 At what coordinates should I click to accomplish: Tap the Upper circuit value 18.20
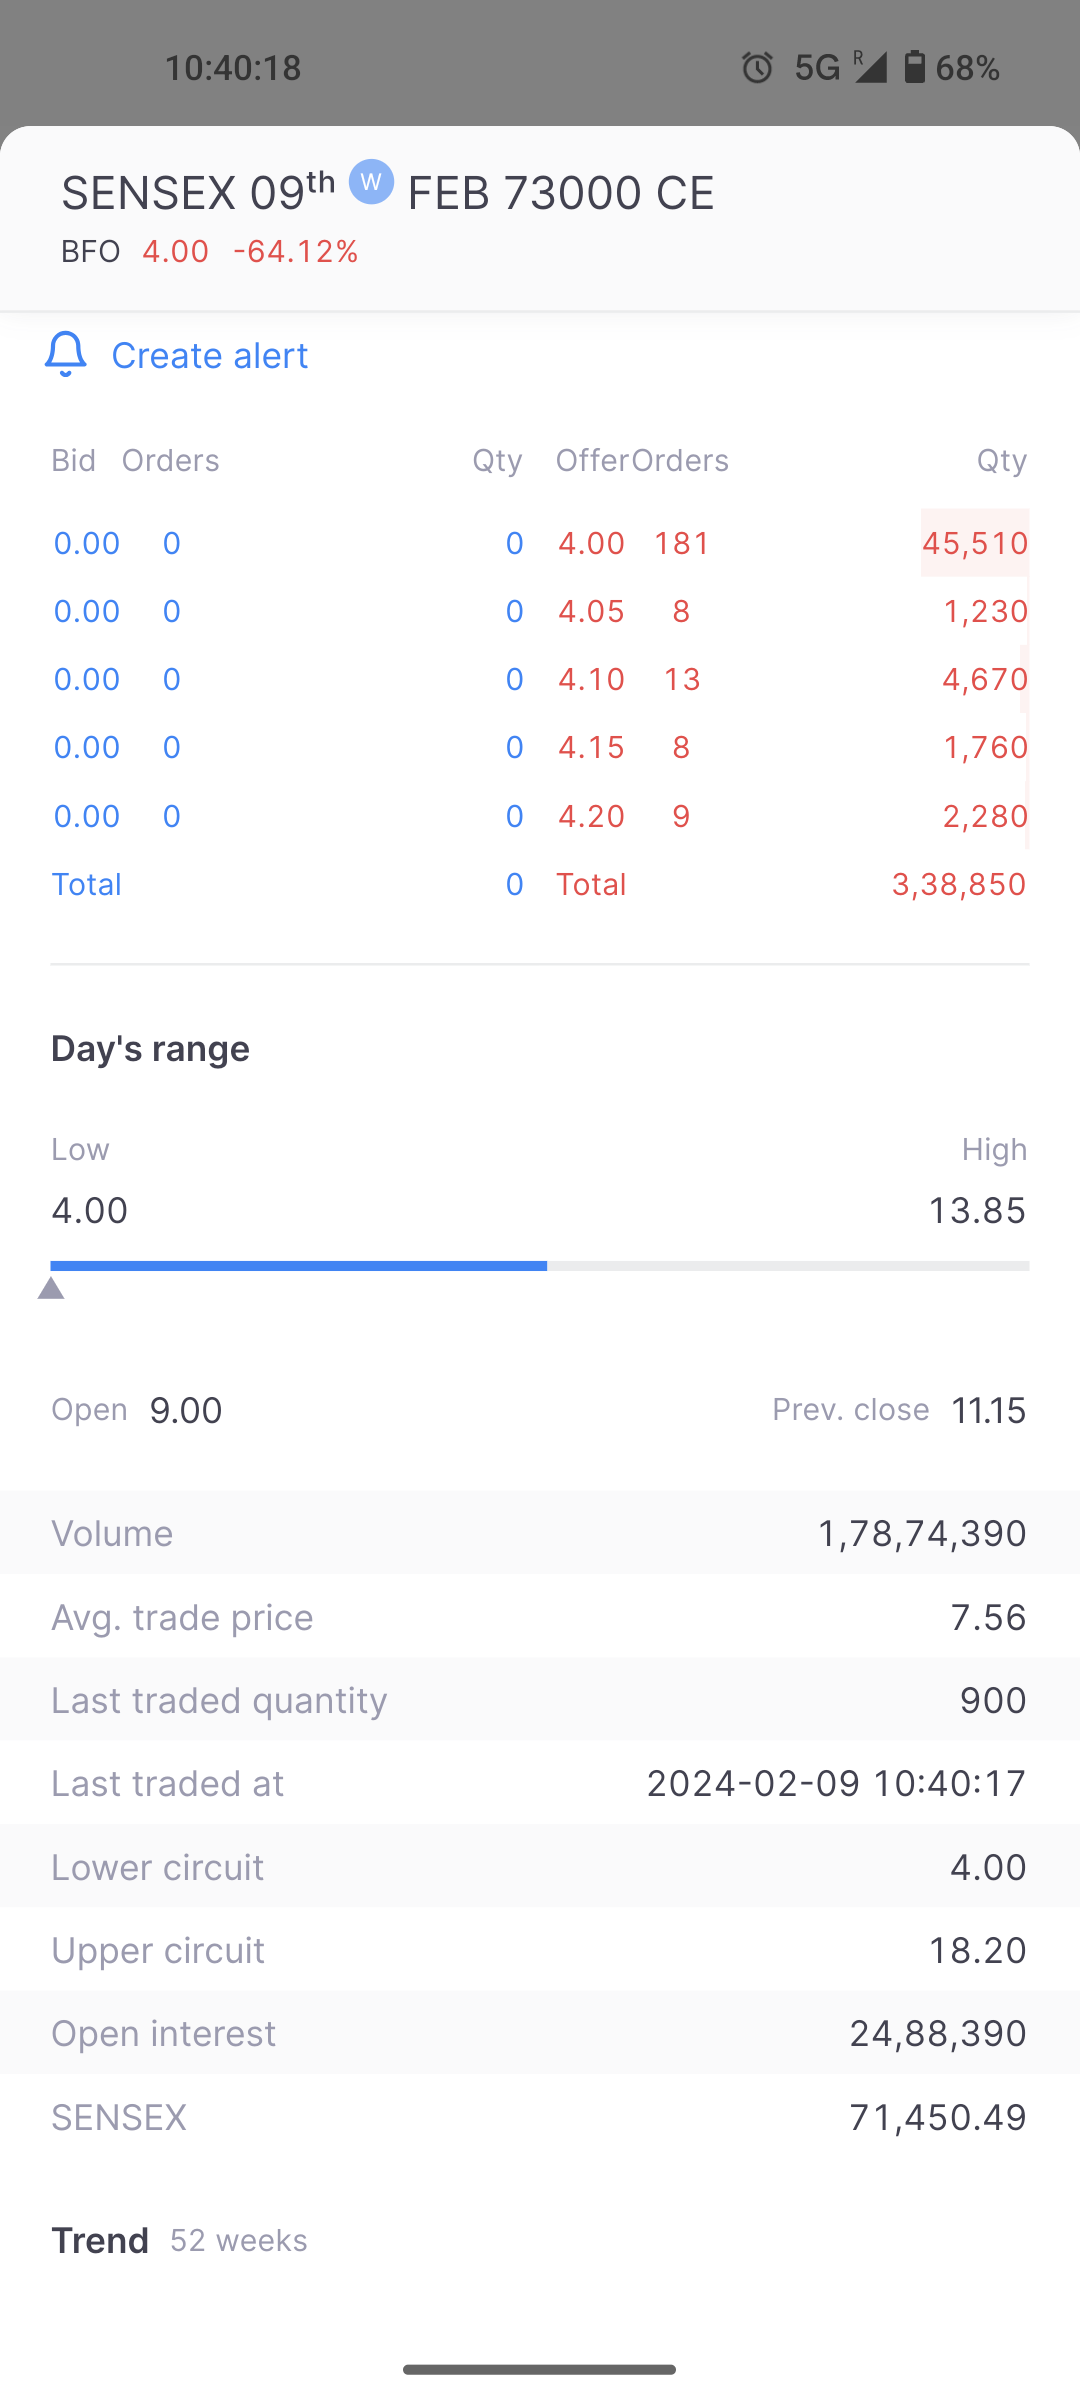pos(978,1950)
